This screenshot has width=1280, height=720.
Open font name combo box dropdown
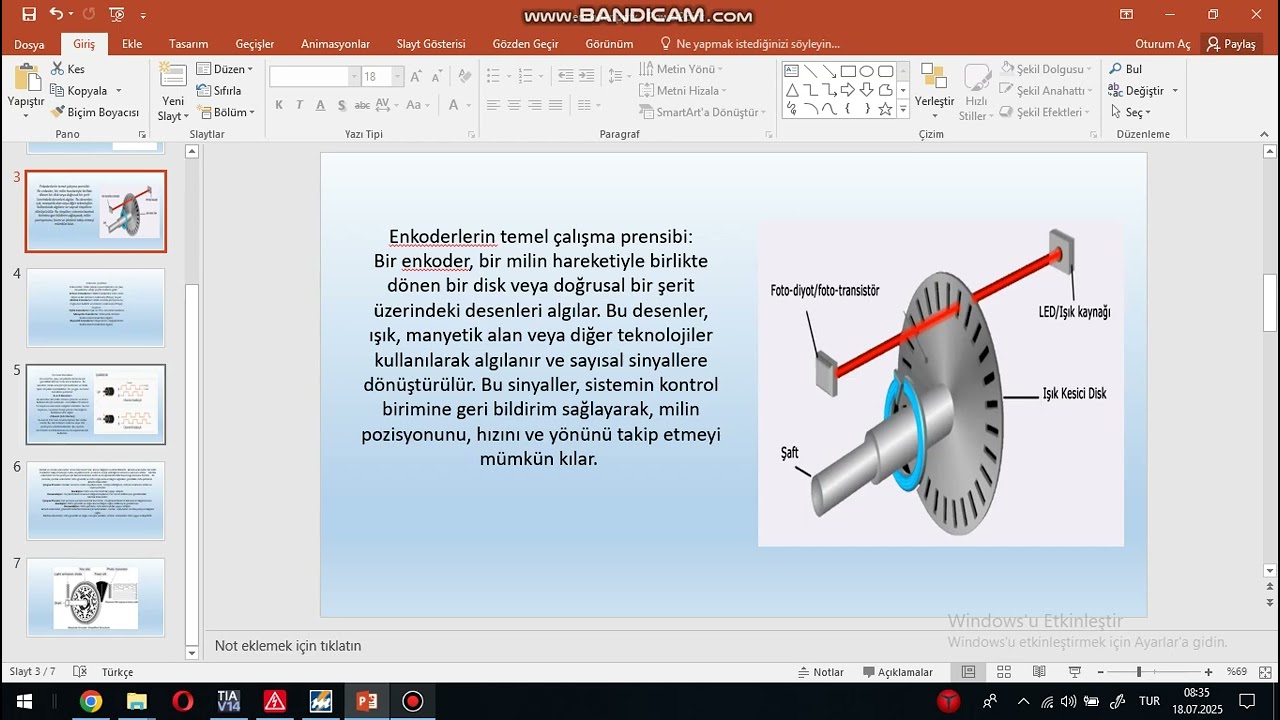coord(354,77)
